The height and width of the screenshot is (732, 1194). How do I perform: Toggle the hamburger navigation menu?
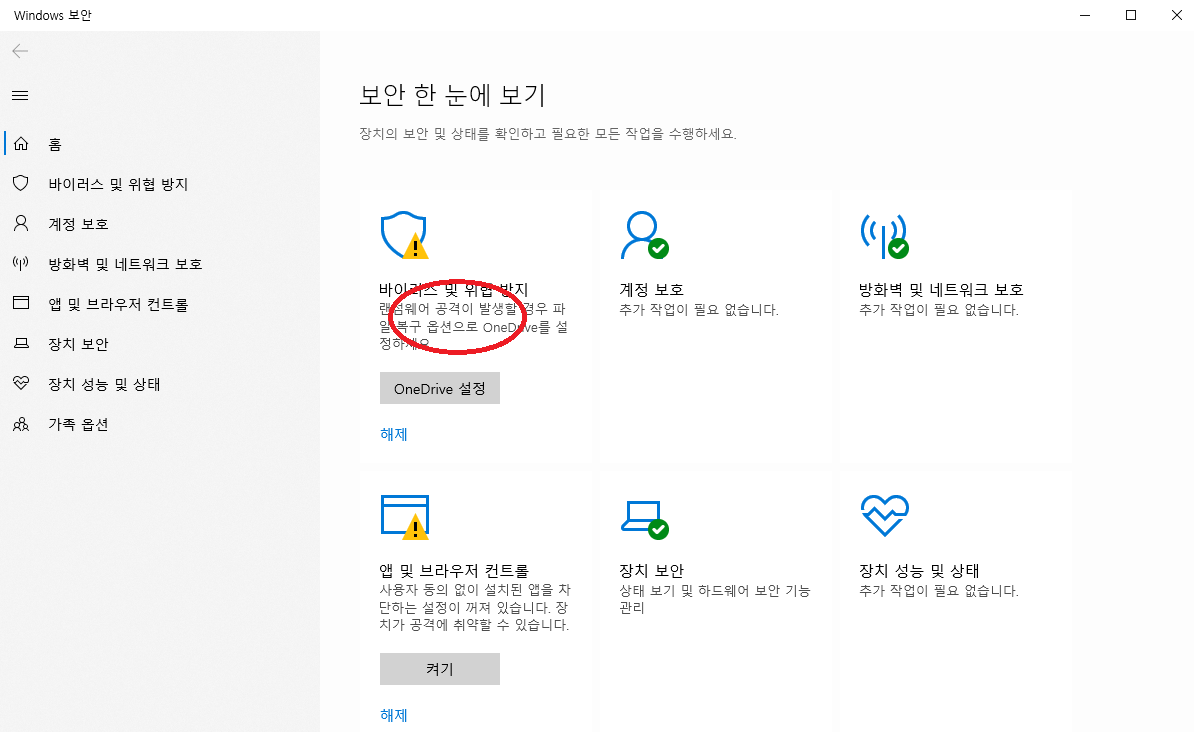(x=20, y=96)
